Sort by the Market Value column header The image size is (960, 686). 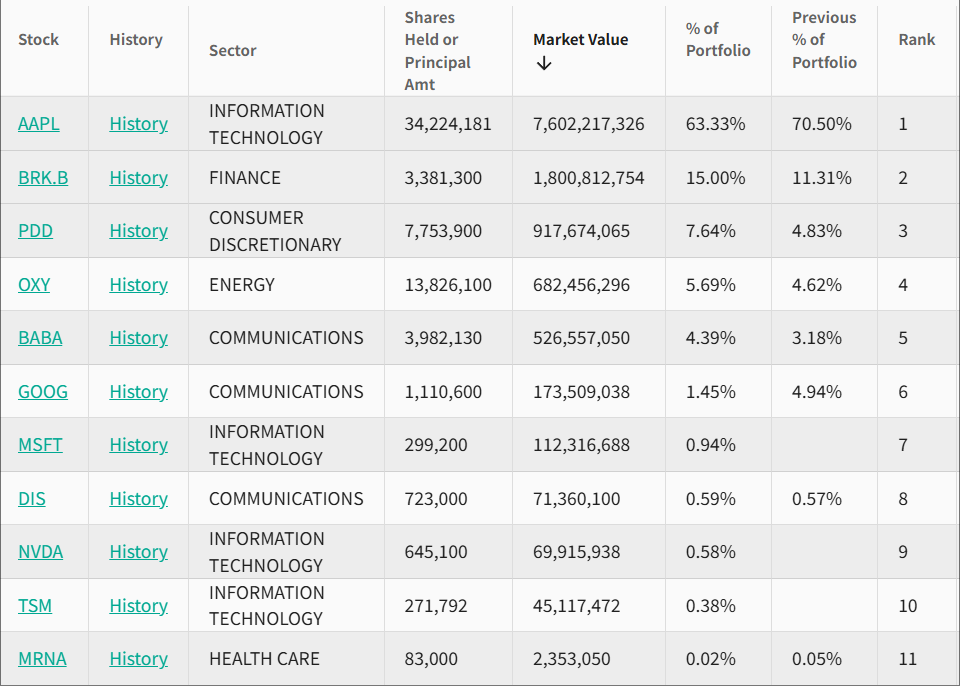tap(580, 40)
